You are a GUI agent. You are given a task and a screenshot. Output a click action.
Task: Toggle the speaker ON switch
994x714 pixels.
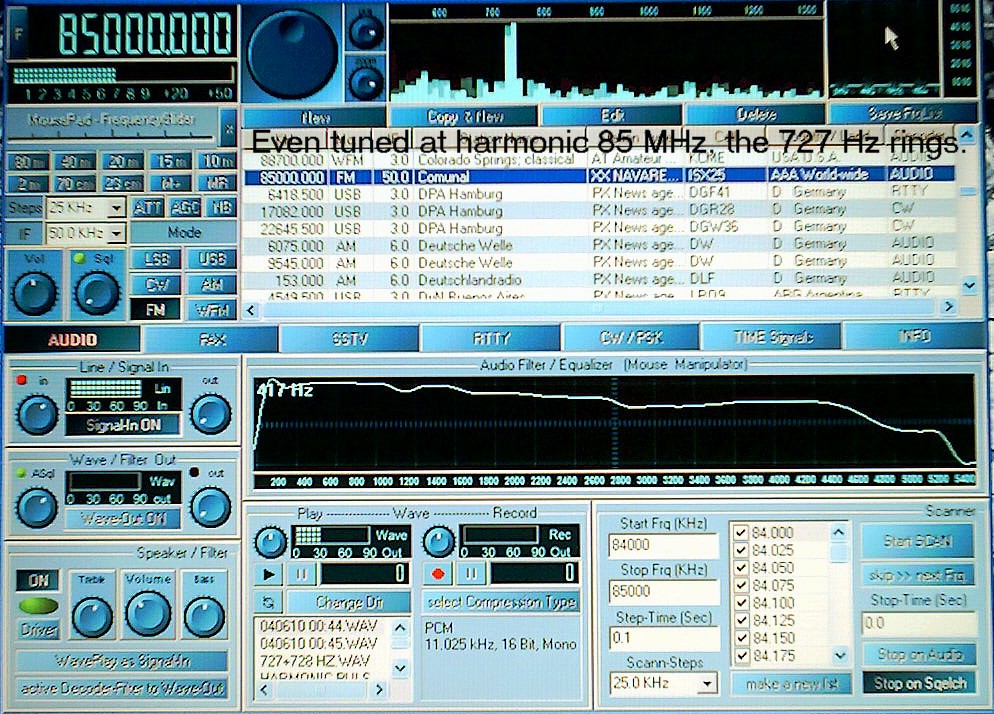pos(38,581)
